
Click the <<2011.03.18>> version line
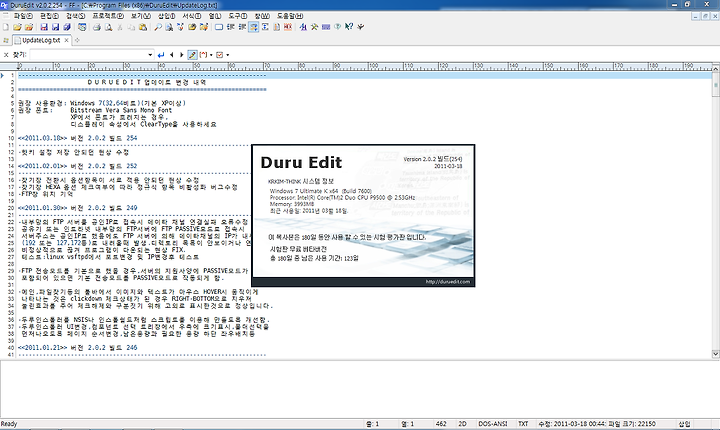78,138
